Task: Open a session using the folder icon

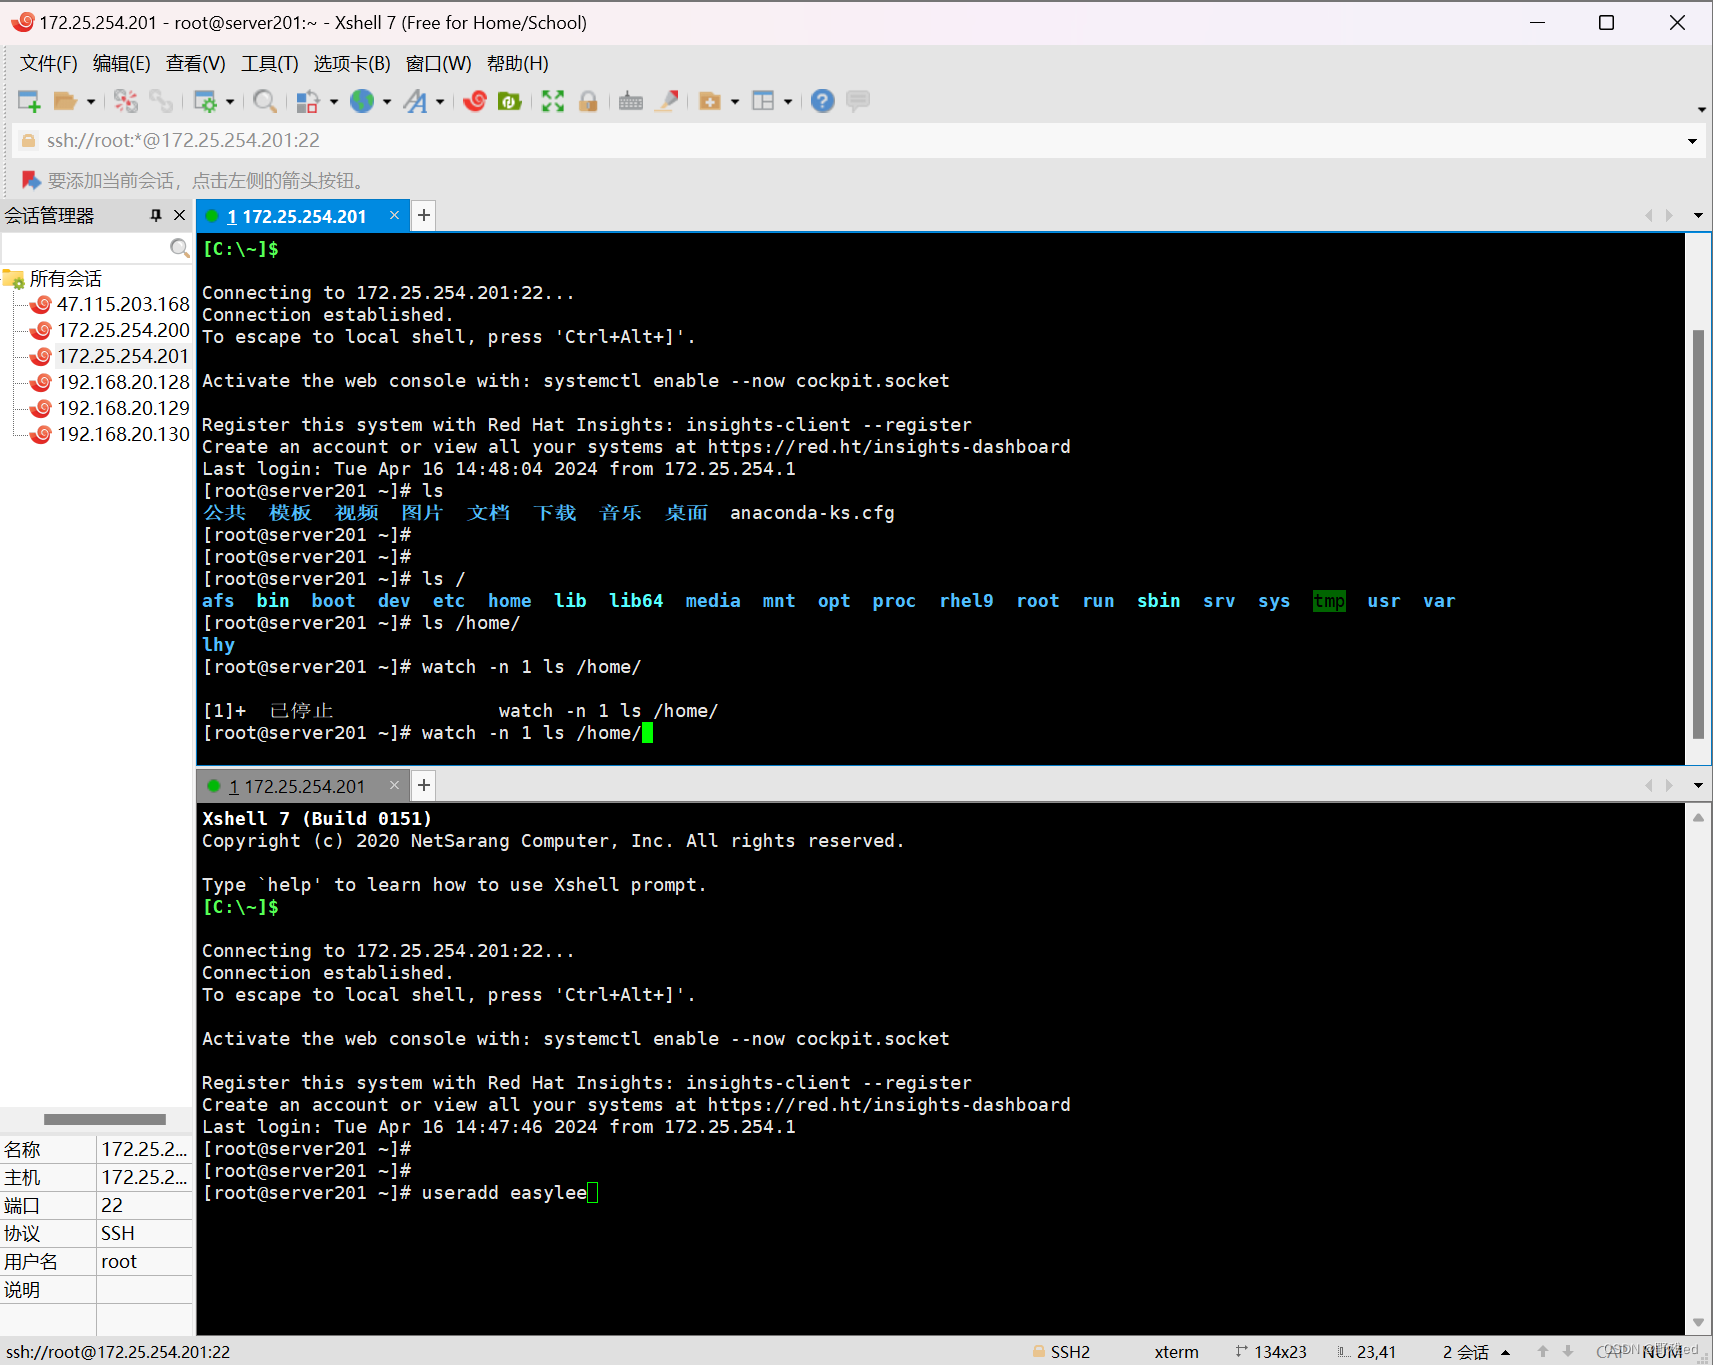Action: (65, 101)
